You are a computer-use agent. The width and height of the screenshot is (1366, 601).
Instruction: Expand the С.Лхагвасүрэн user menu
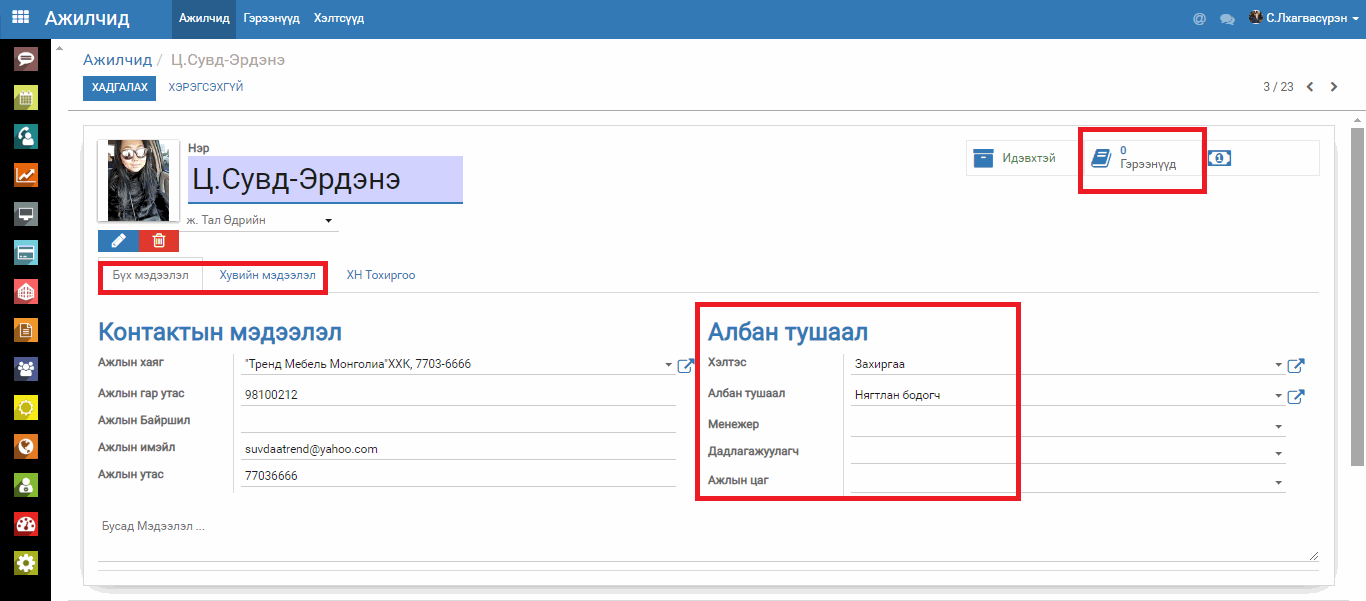tap(1304, 18)
